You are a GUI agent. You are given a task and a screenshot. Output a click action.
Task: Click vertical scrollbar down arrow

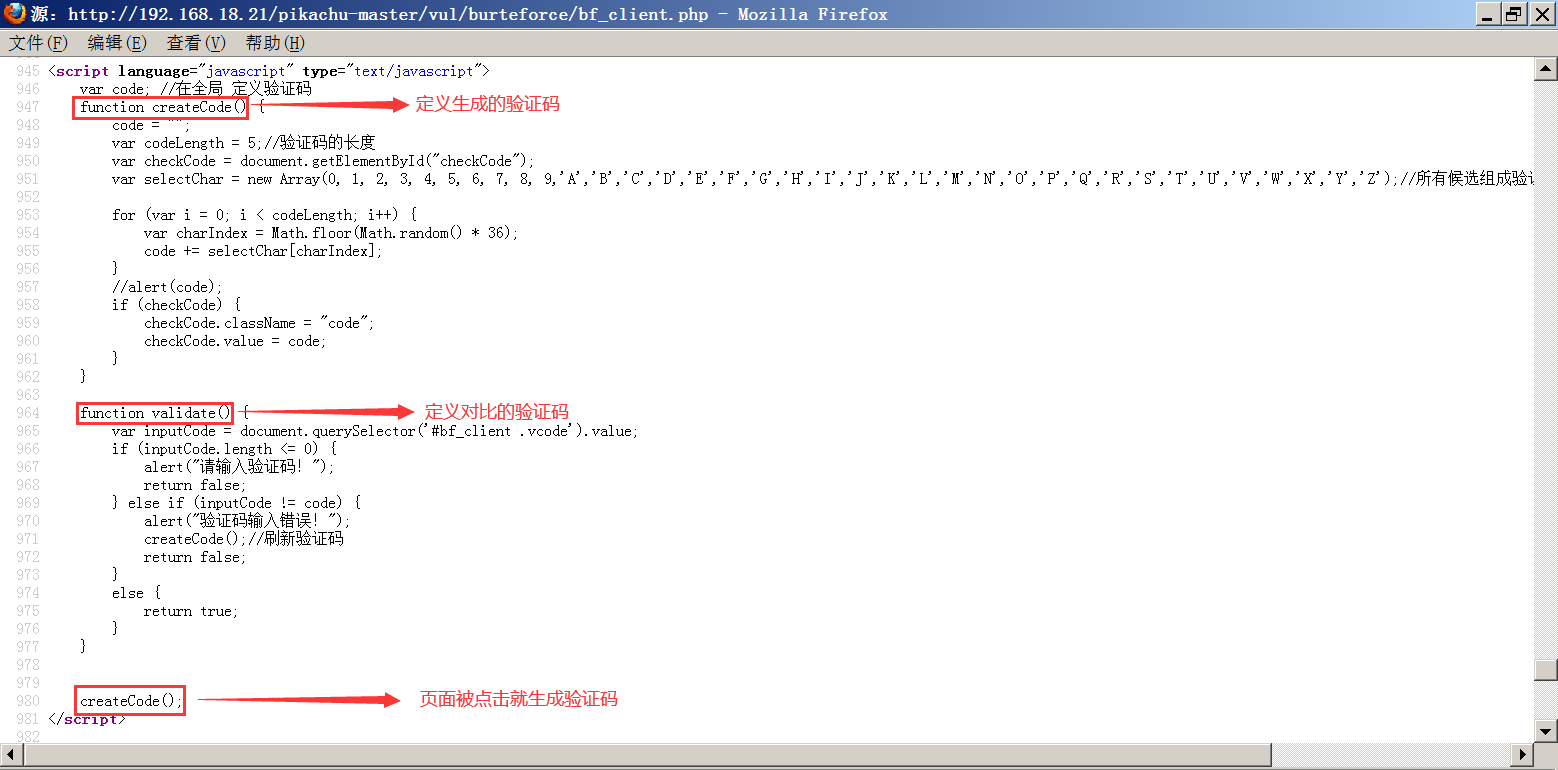1546,731
